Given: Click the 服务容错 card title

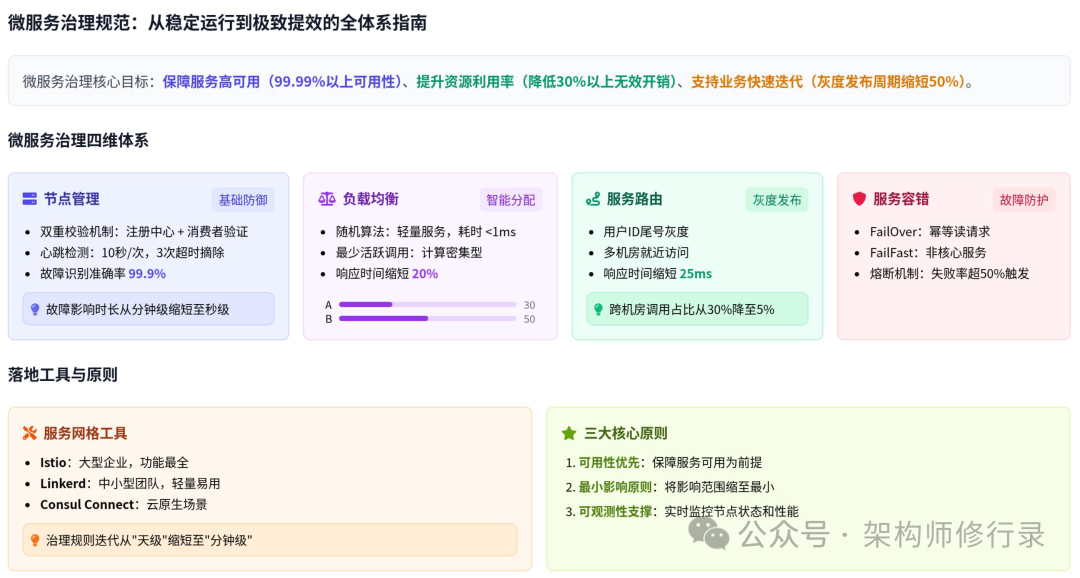Looking at the screenshot, I should click(x=901, y=199).
